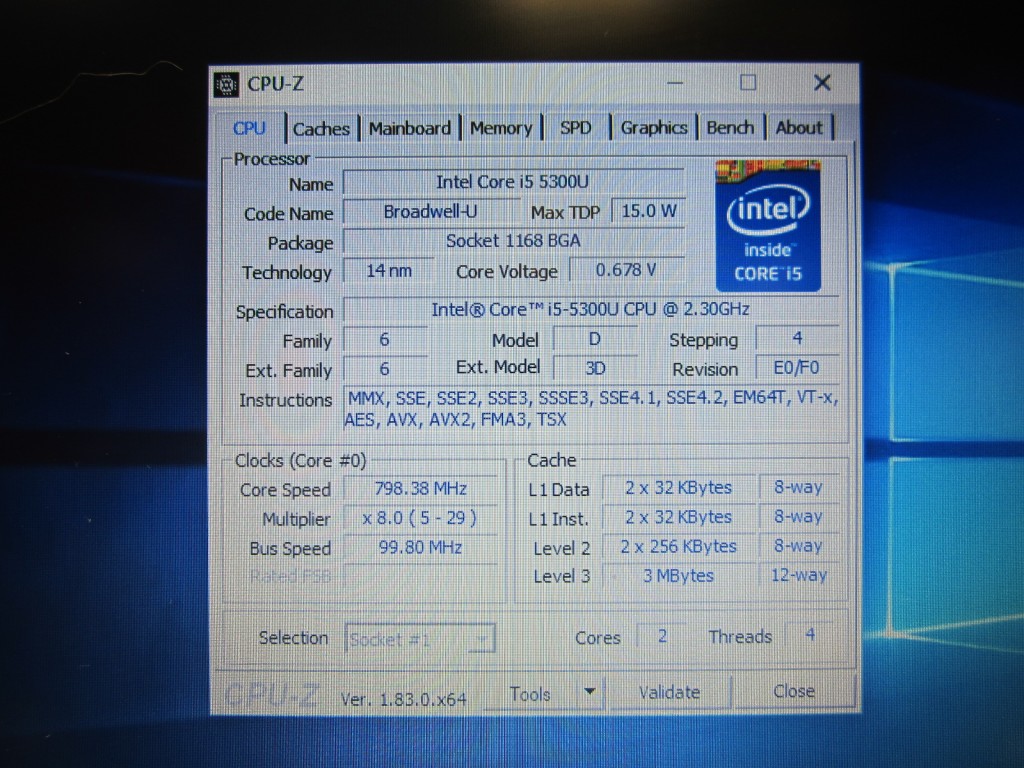
Task: Select the CPU tab
Action: [x=249, y=128]
